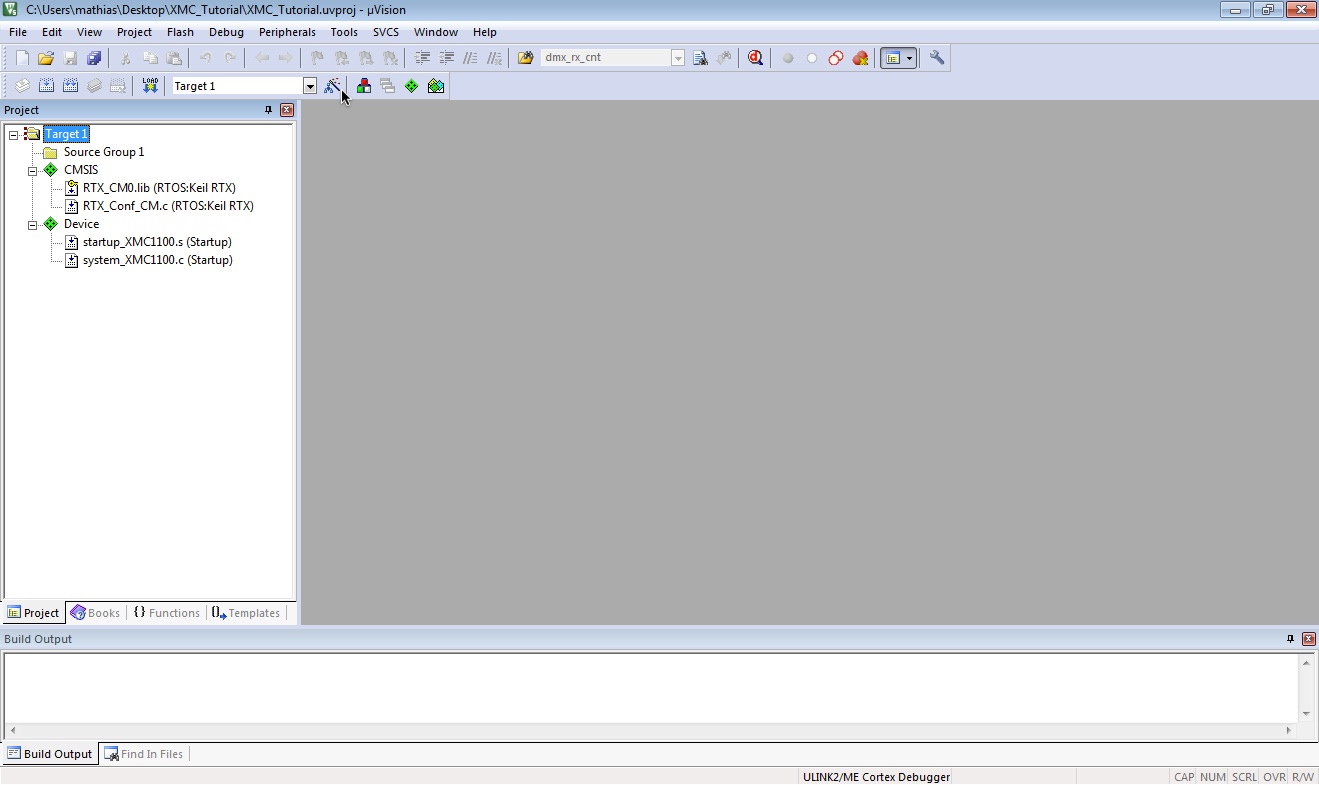Click the Open file folder icon

pos(46,58)
